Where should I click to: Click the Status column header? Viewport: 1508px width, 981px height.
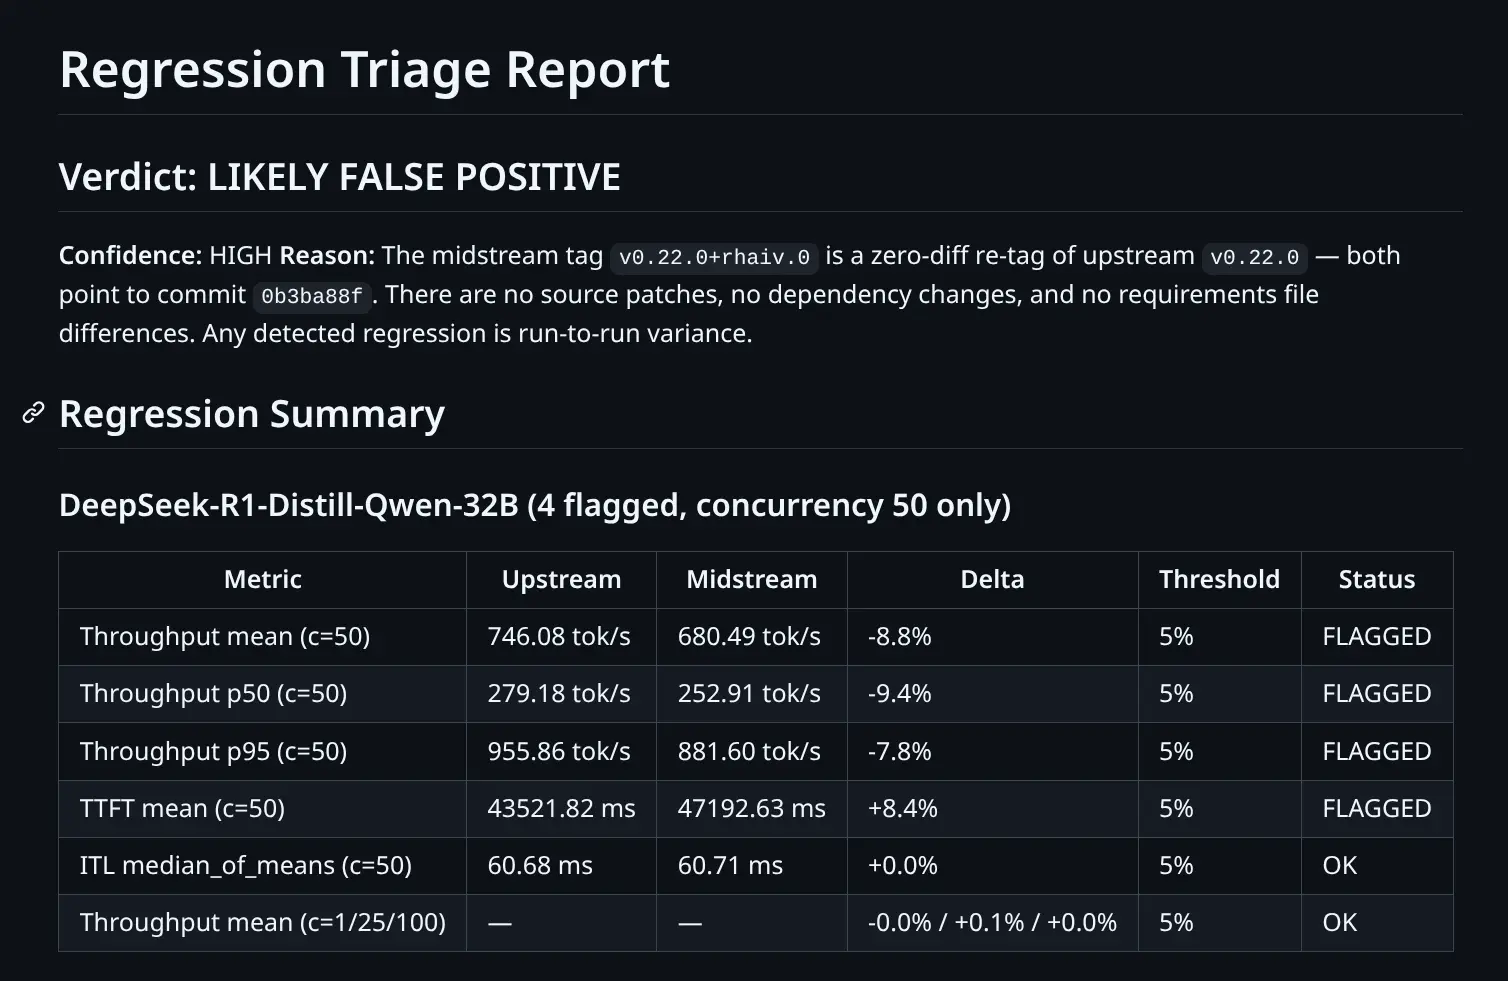(x=1377, y=580)
